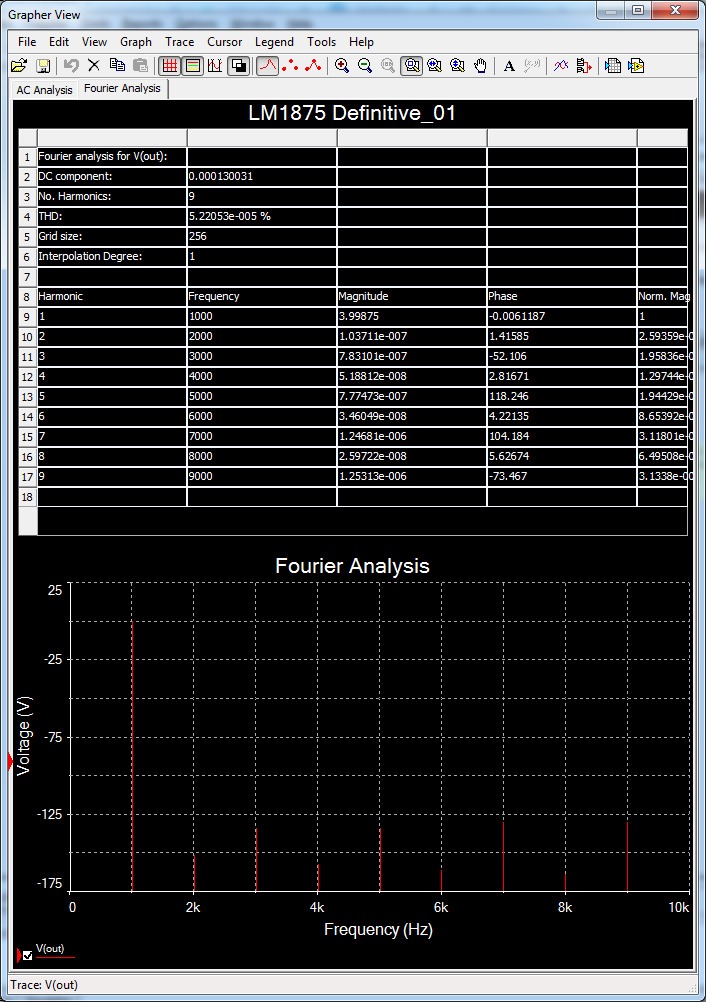
Task: Open the Help menu
Action: [x=361, y=42]
